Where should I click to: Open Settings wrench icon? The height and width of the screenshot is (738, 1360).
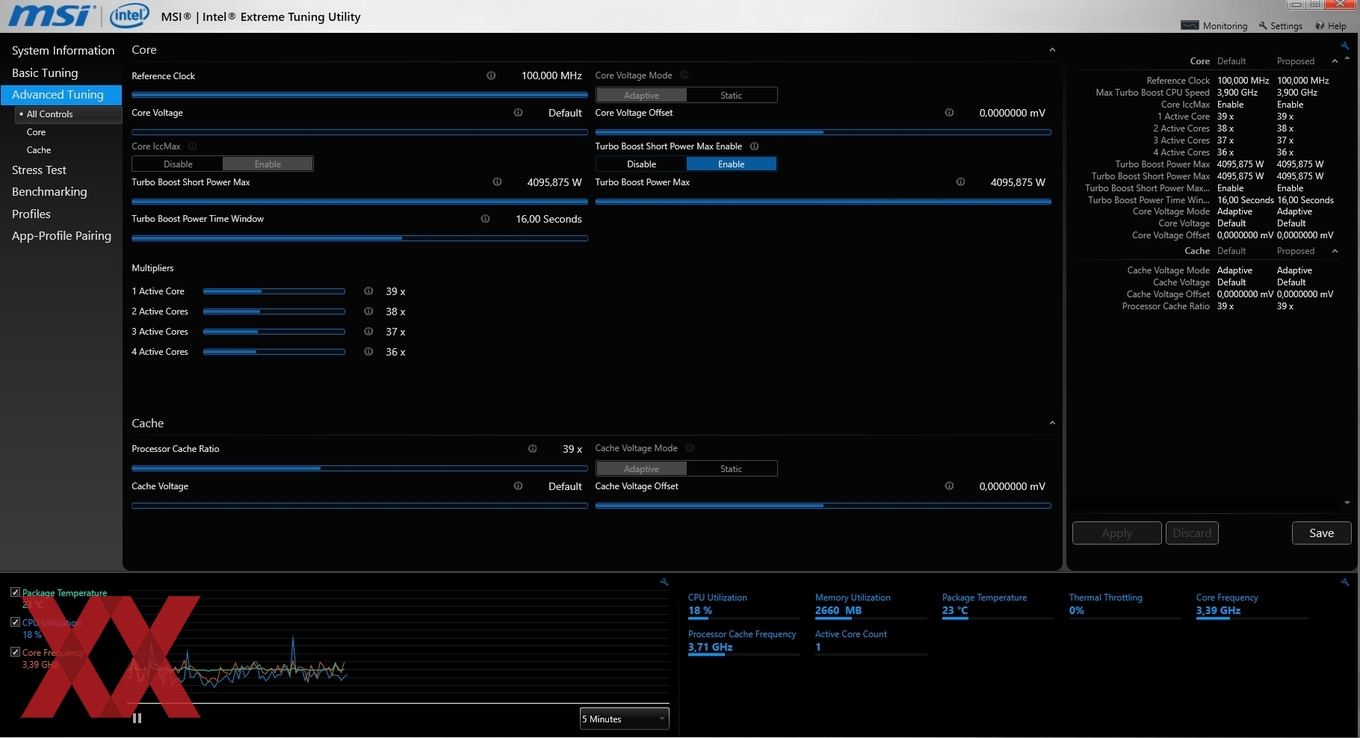pos(1263,25)
